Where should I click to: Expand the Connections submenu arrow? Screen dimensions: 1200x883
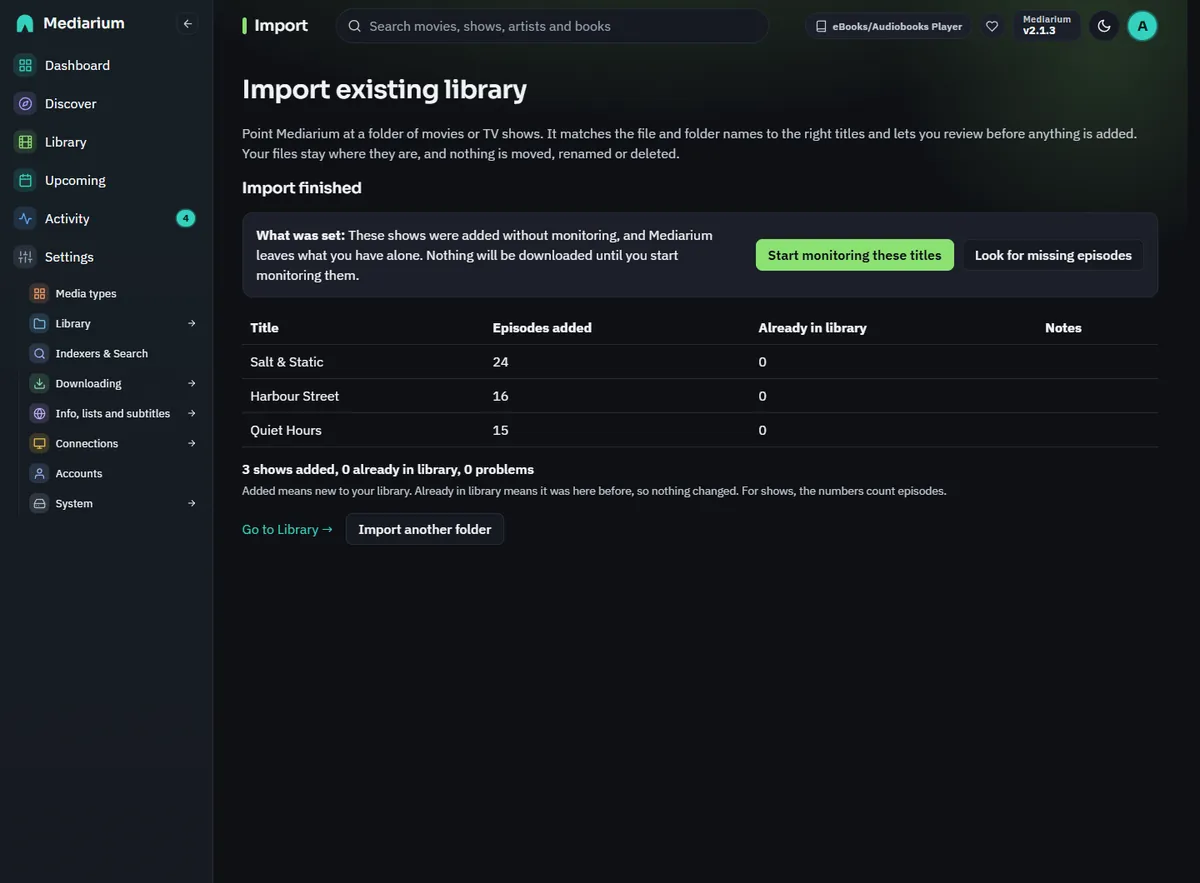pos(192,444)
